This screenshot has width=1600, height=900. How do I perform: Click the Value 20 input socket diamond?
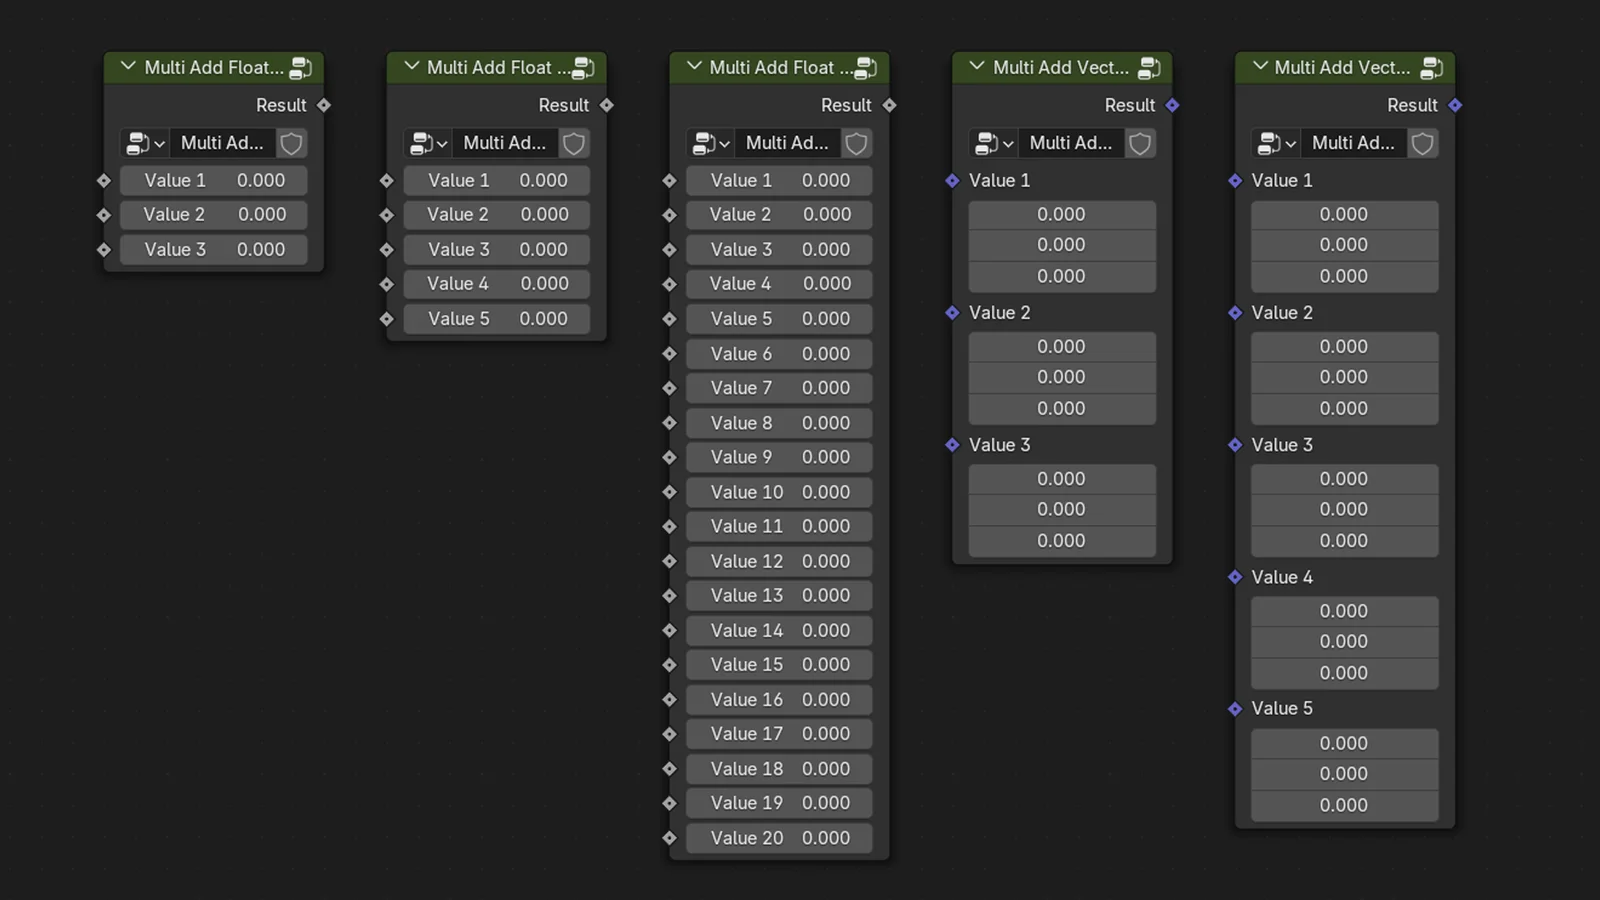click(670, 838)
